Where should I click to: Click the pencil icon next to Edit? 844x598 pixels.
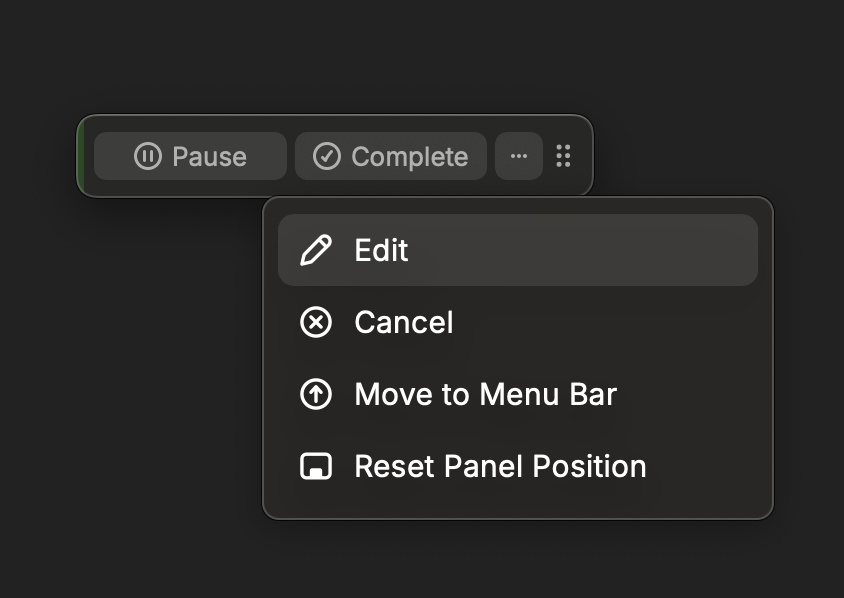pyautogui.click(x=316, y=250)
